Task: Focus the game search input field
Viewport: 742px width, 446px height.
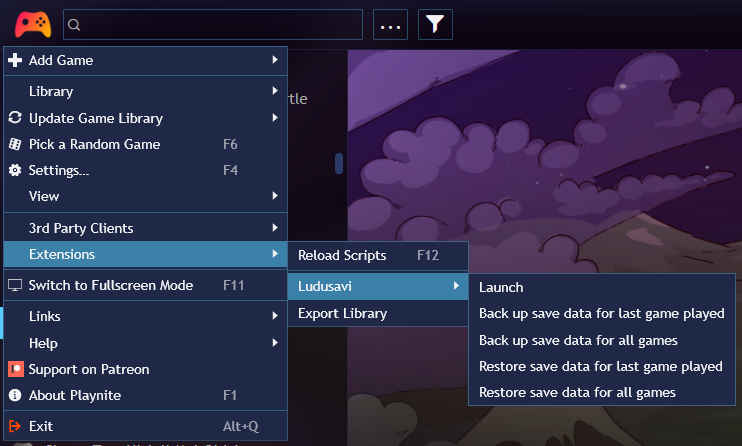Action: (213, 25)
